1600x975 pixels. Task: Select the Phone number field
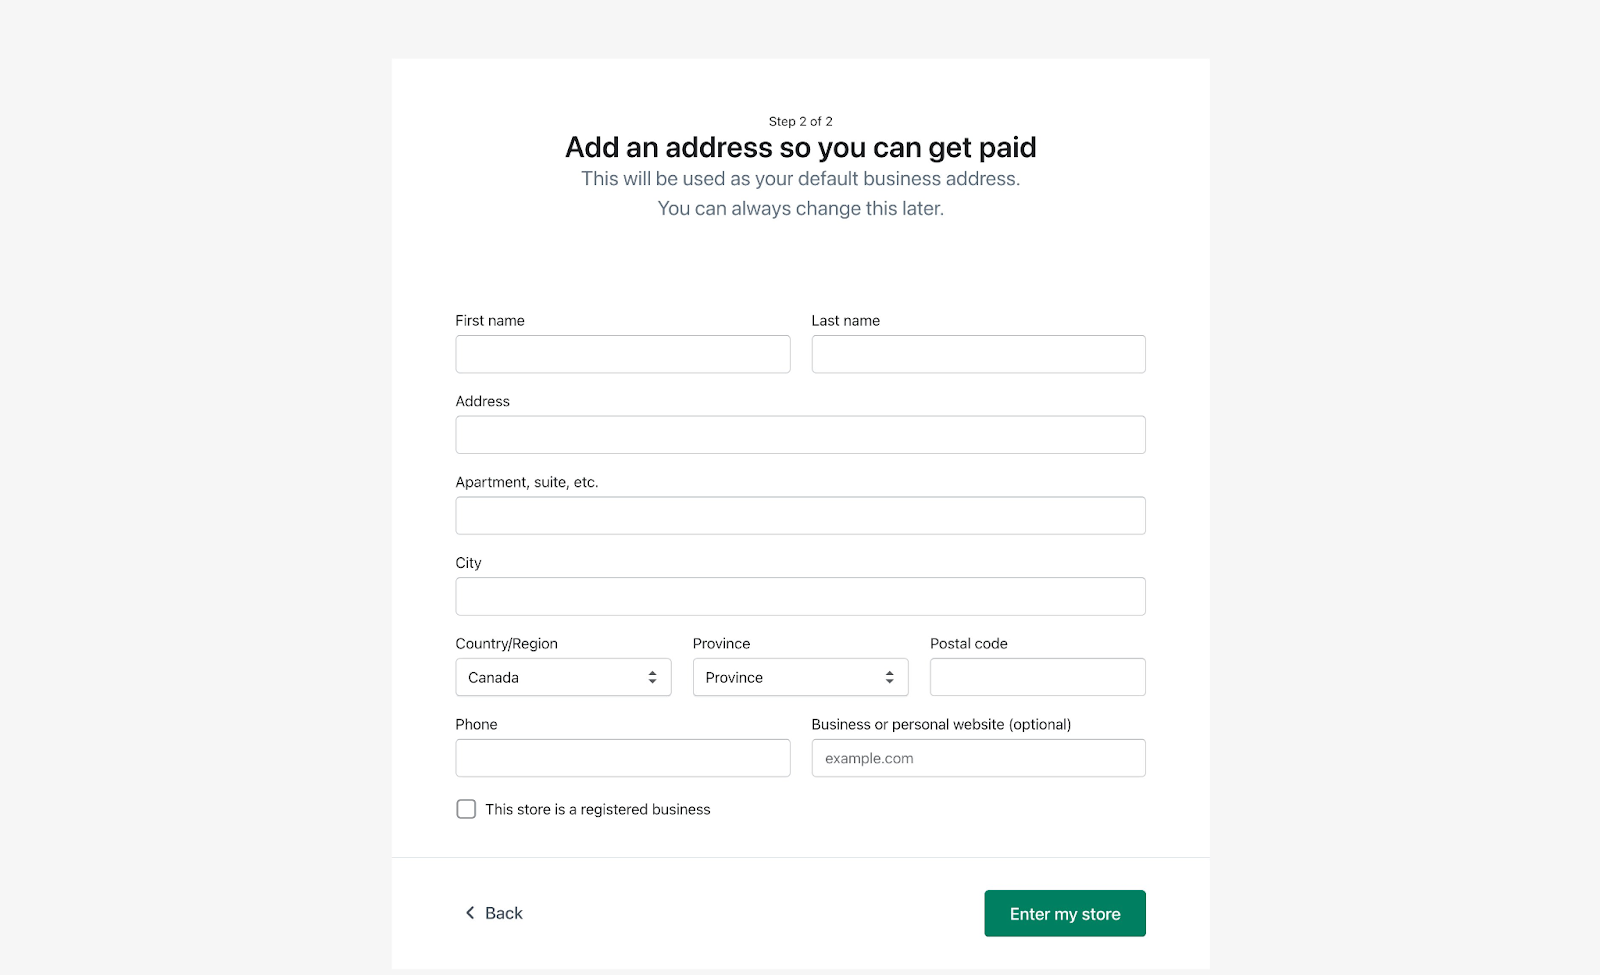[622, 758]
